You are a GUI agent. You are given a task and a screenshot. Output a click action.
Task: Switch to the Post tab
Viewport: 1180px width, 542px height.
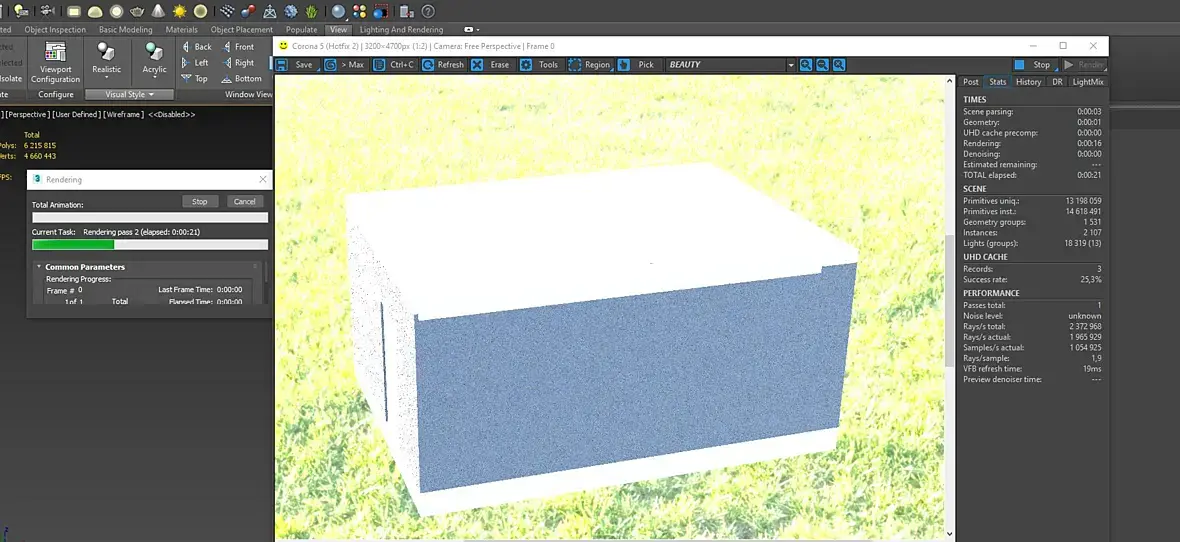click(971, 82)
